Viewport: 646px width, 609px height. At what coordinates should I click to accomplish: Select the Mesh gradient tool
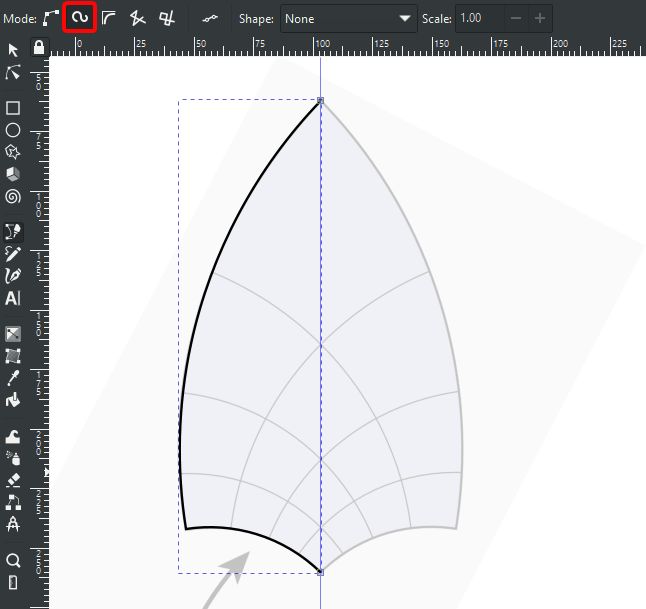[x=13, y=356]
